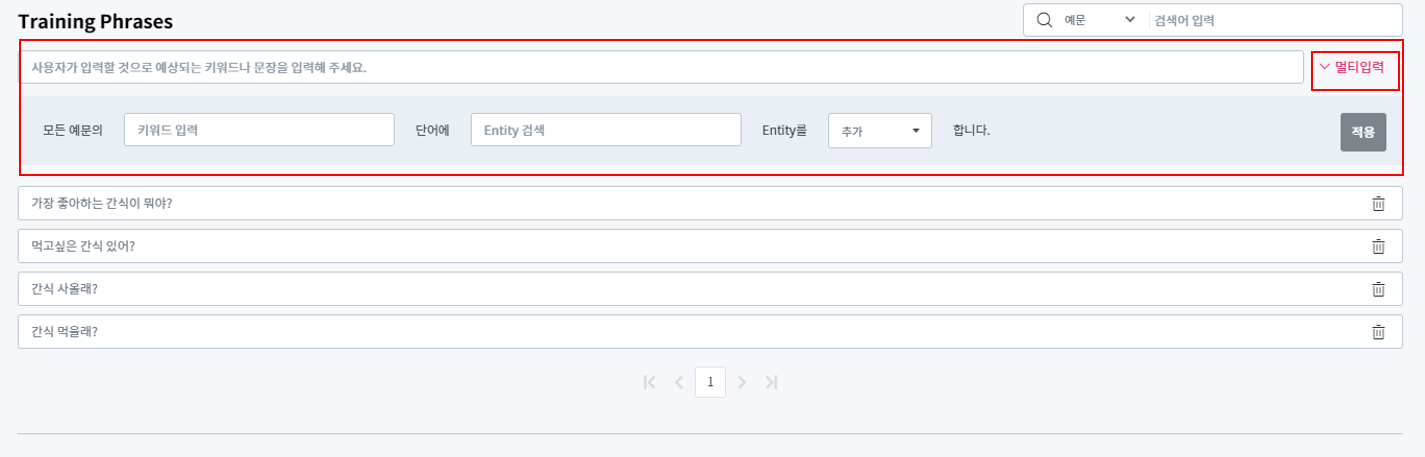Delete the phrase '먹고싶은 간식 있어?'
The height and width of the screenshot is (457, 1425).
click(1378, 246)
